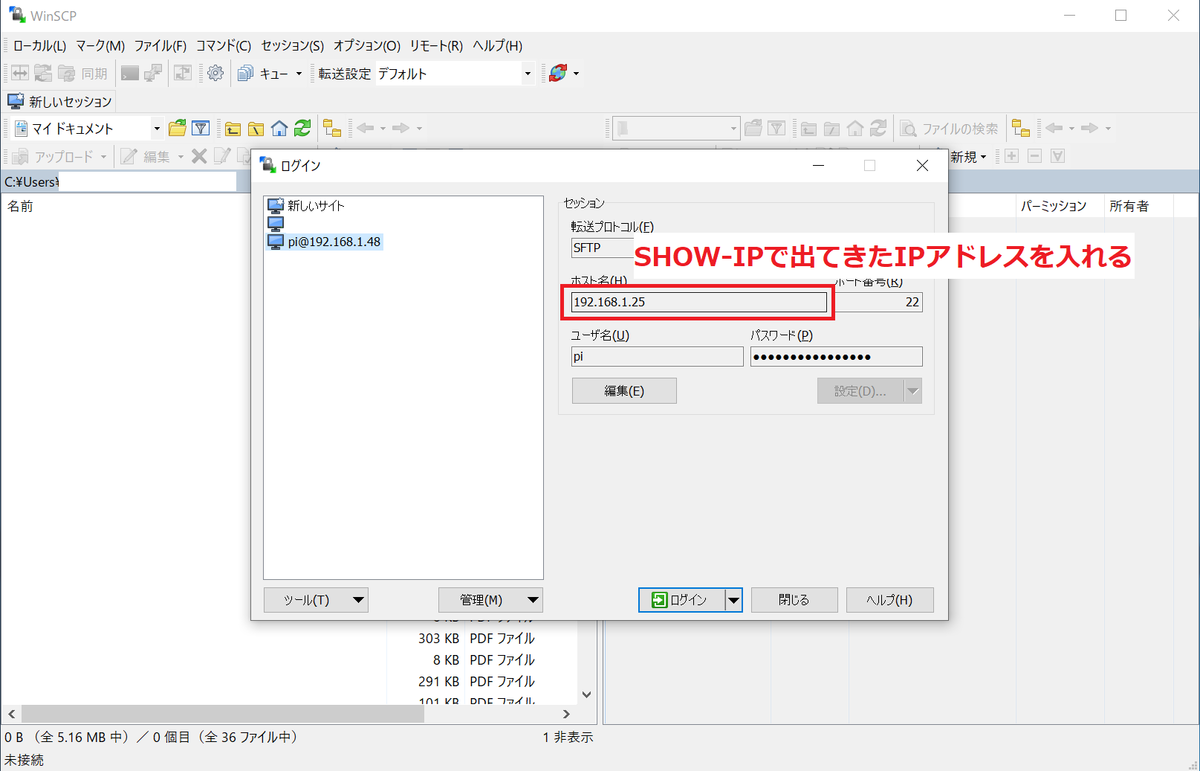This screenshot has height=771, width=1200.
Task: Select 新しいサイト in site list
Action: click(316, 205)
